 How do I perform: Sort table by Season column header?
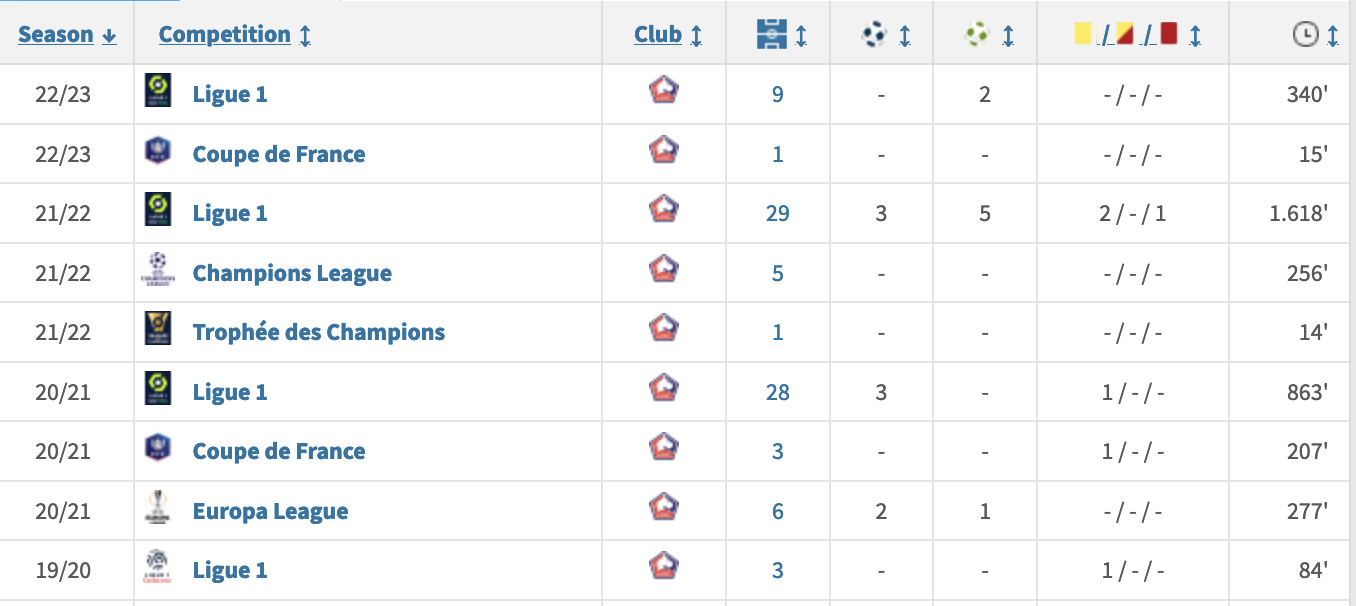click(x=67, y=34)
